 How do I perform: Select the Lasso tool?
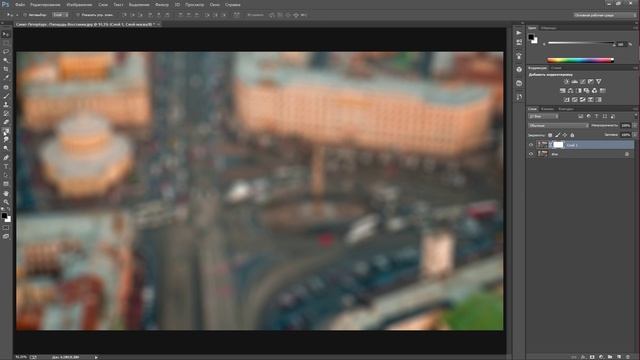pos(6,51)
